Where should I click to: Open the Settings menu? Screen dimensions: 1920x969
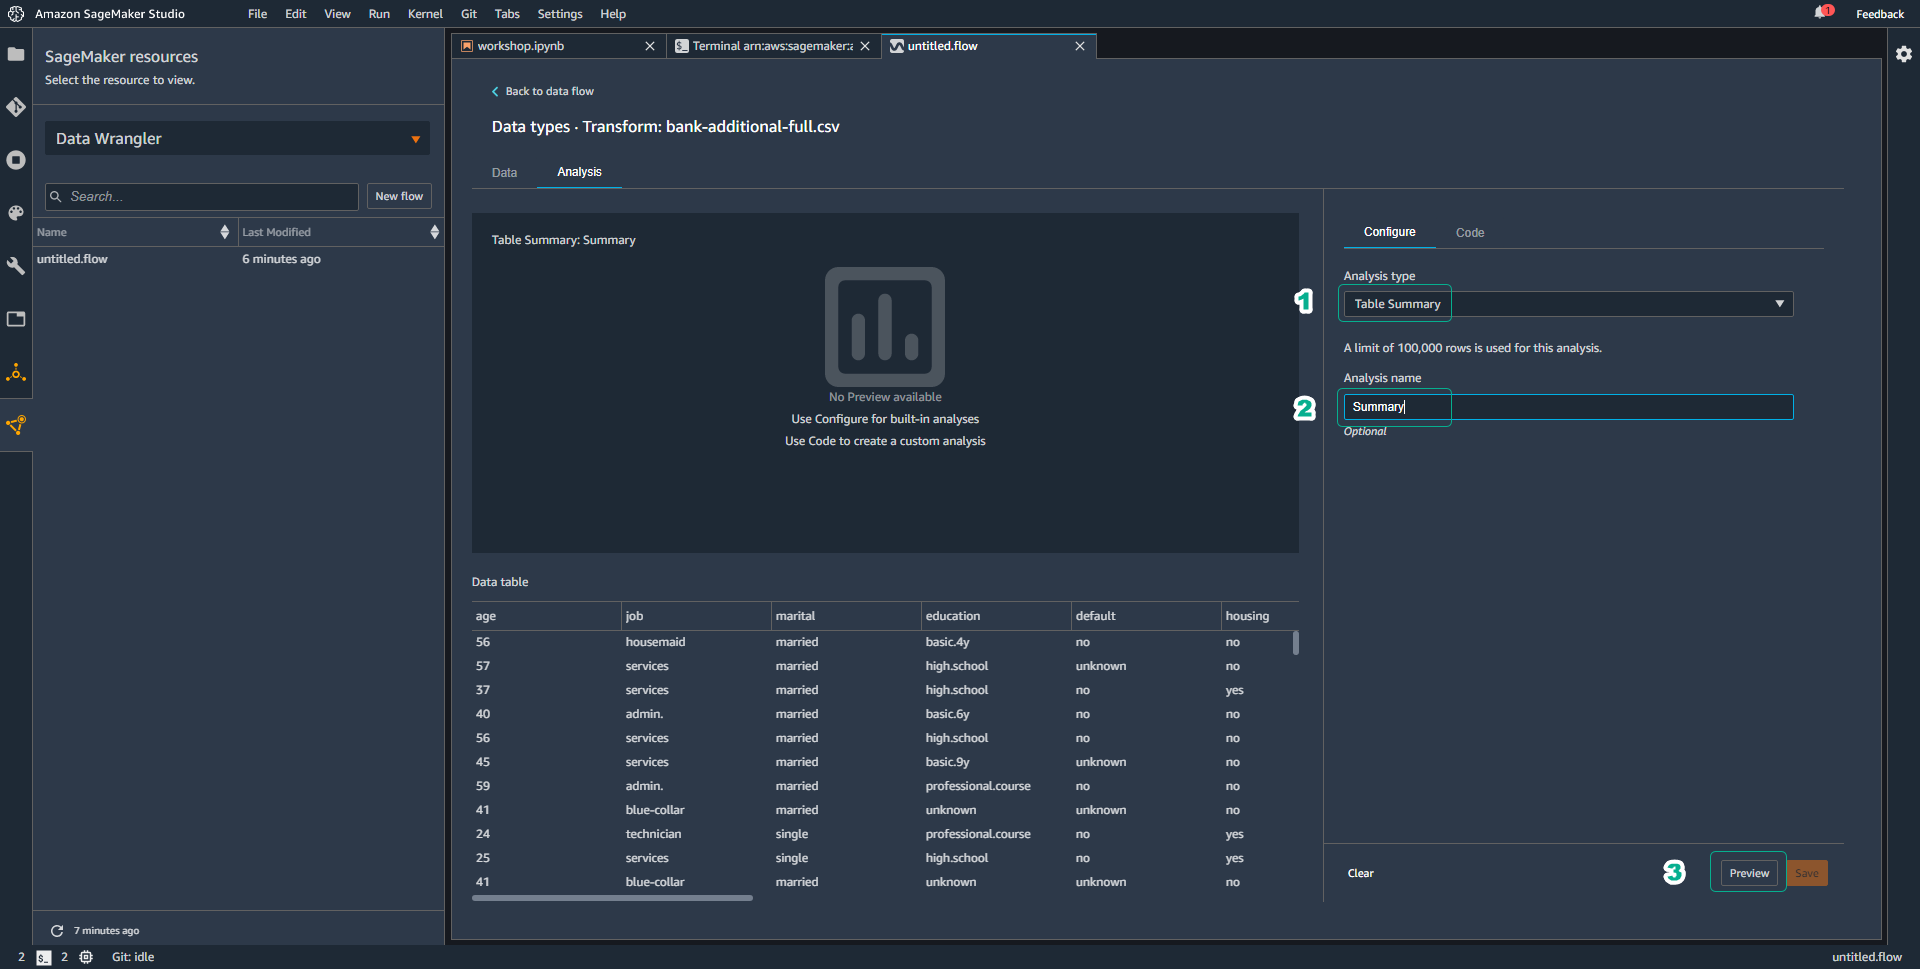tap(560, 14)
